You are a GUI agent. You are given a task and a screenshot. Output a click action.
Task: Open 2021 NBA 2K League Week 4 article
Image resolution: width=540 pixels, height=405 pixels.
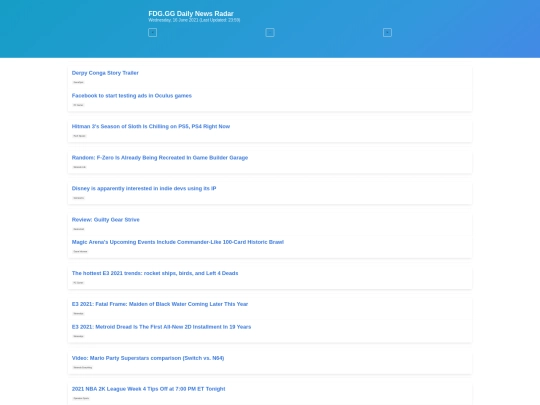148,389
